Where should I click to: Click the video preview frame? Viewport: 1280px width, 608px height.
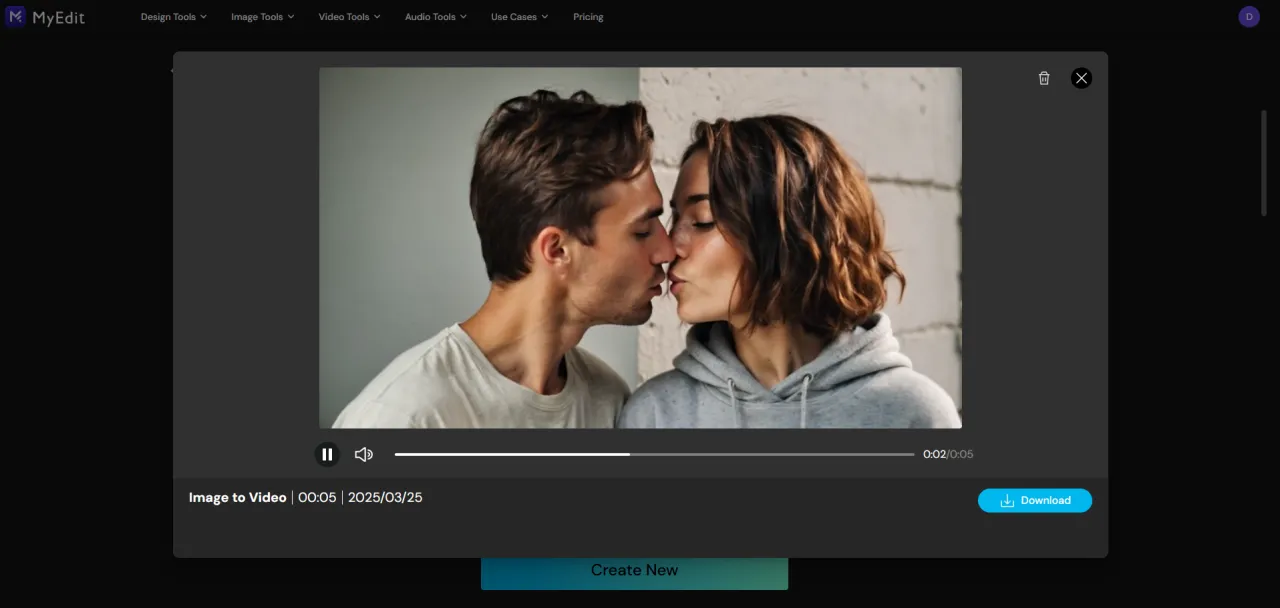click(x=640, y=248)
